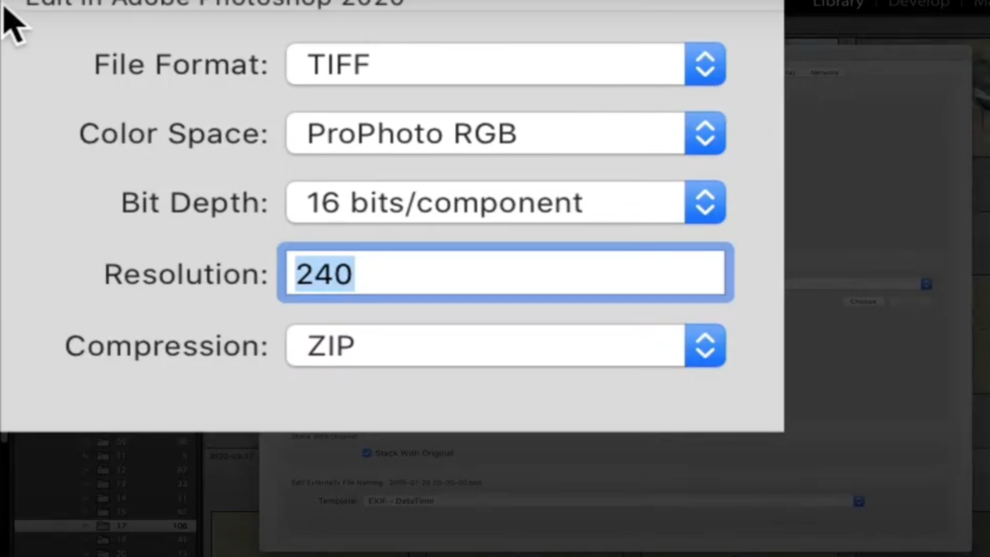Open the Network preferences tab
990x557 pixels.
824,73
